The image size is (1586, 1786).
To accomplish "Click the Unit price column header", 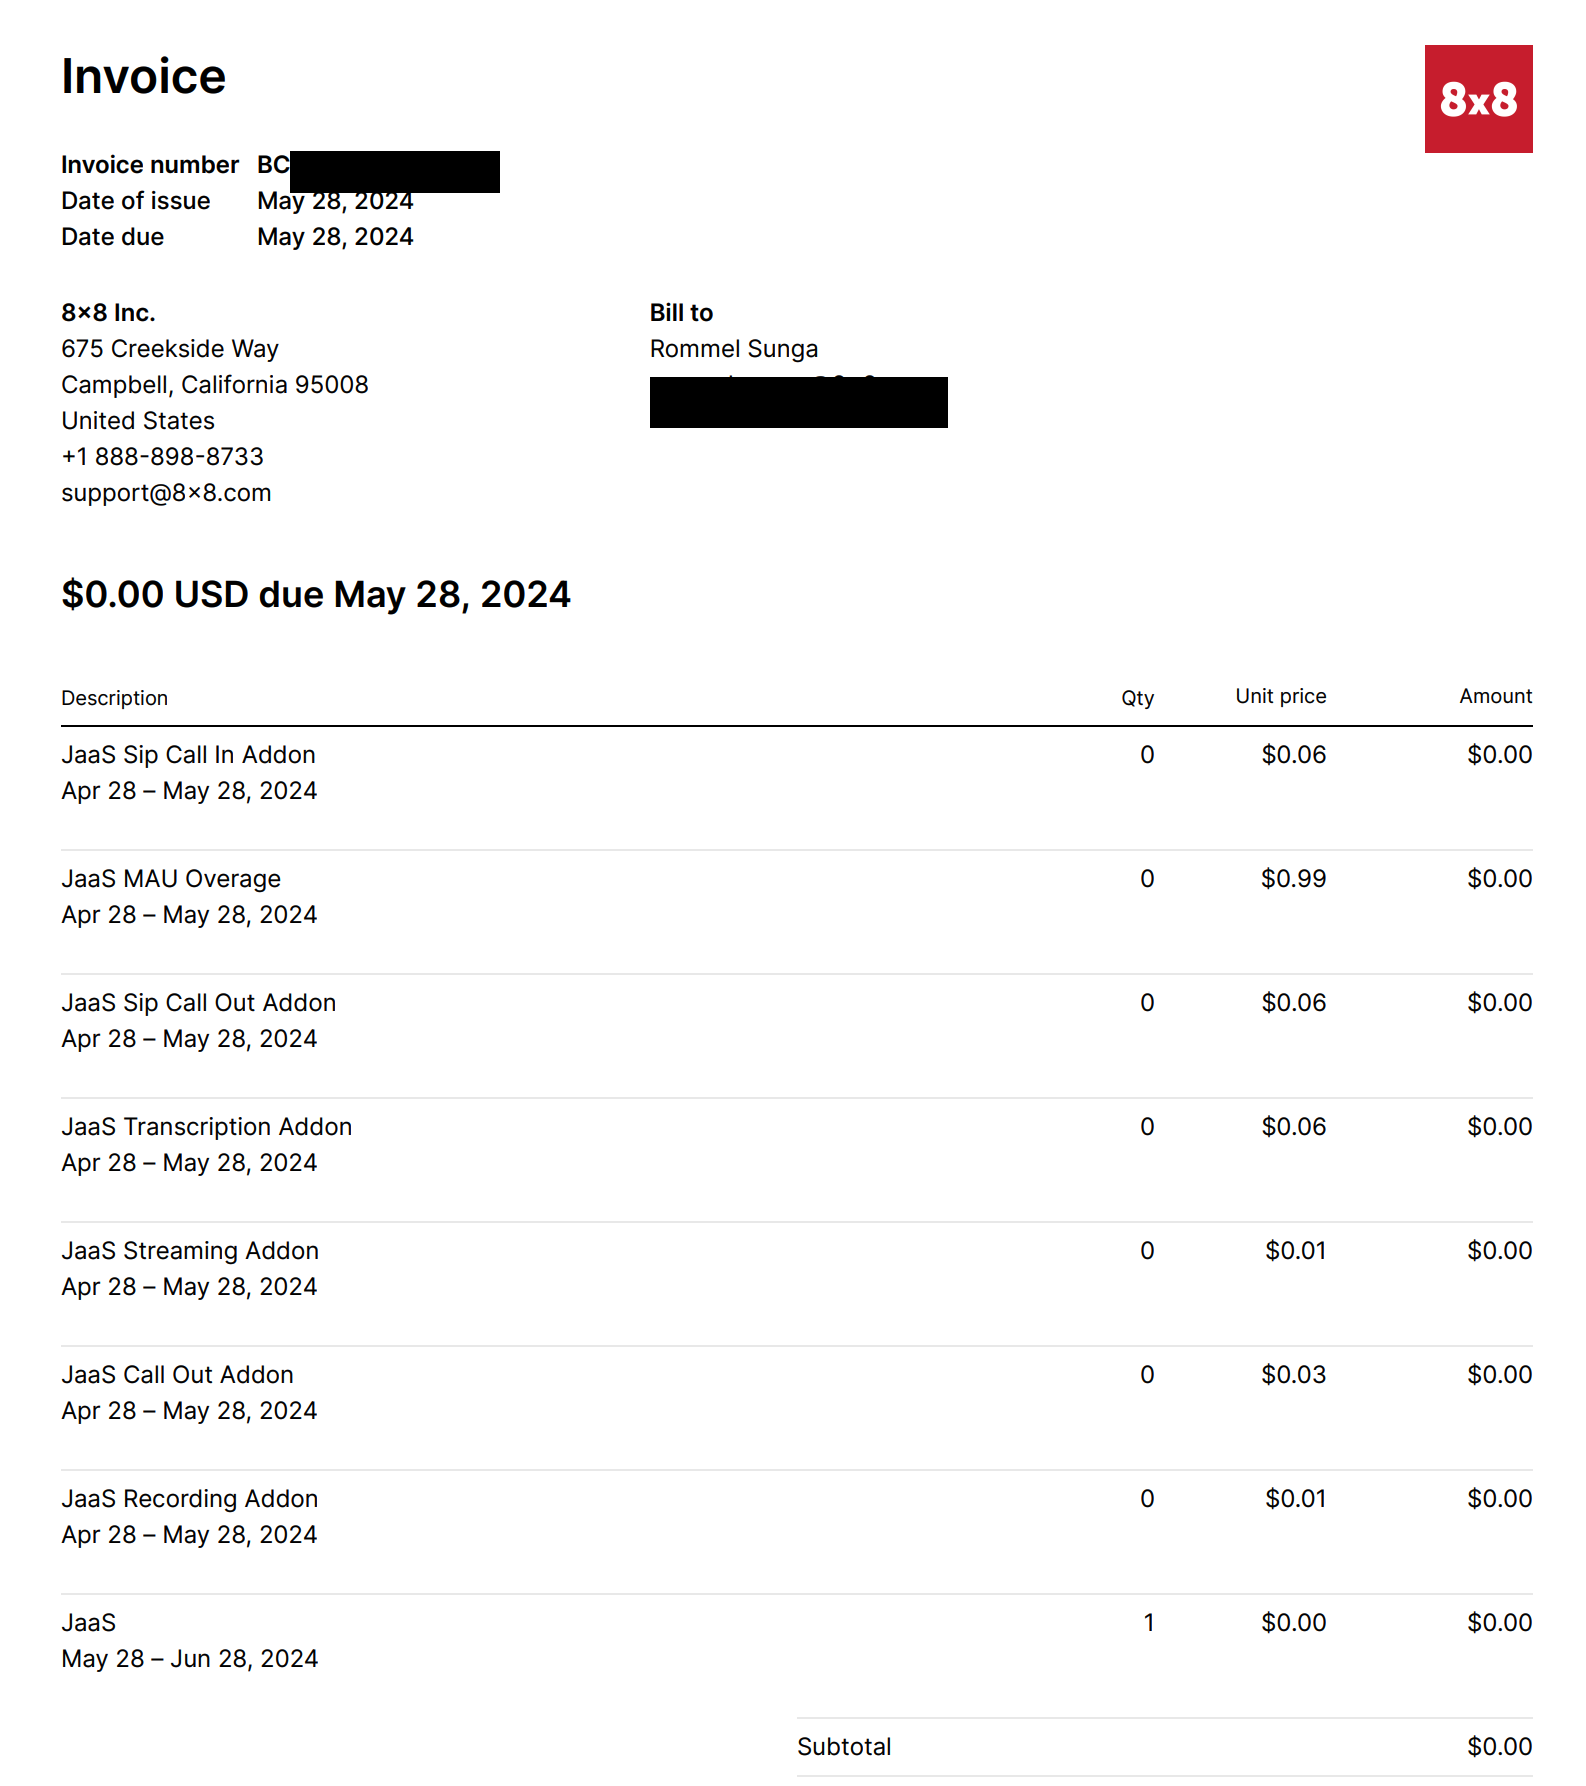I will 1280,696.
